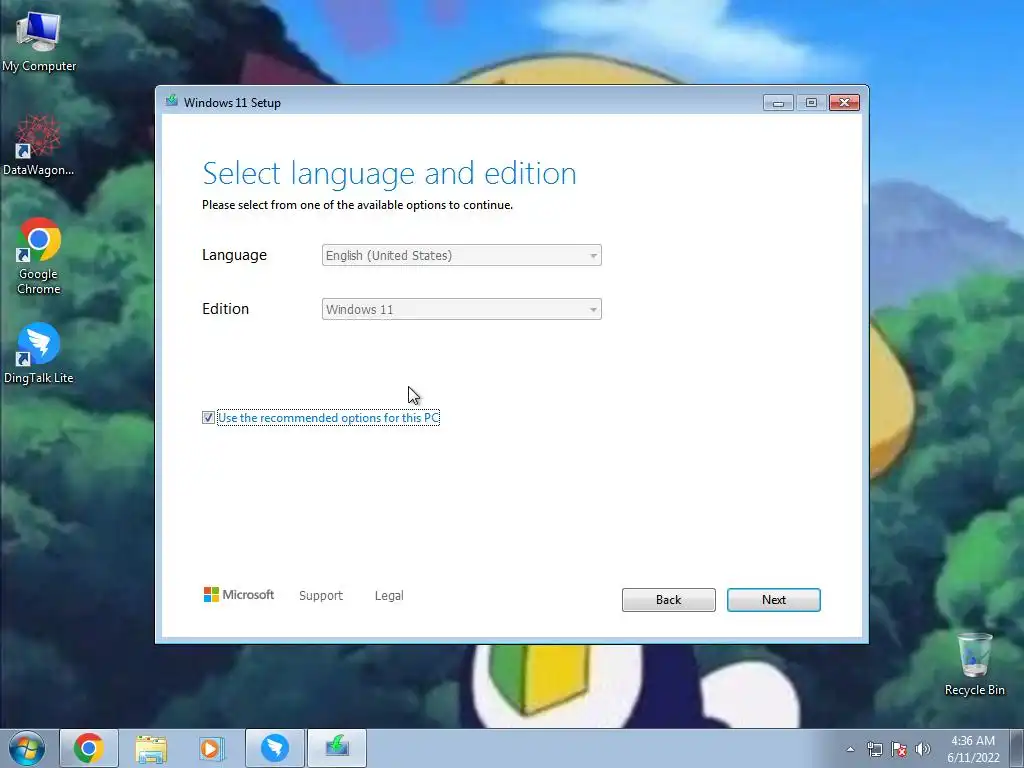
Task: Open the Recycle Bin
Action: [x=974, y=664]
